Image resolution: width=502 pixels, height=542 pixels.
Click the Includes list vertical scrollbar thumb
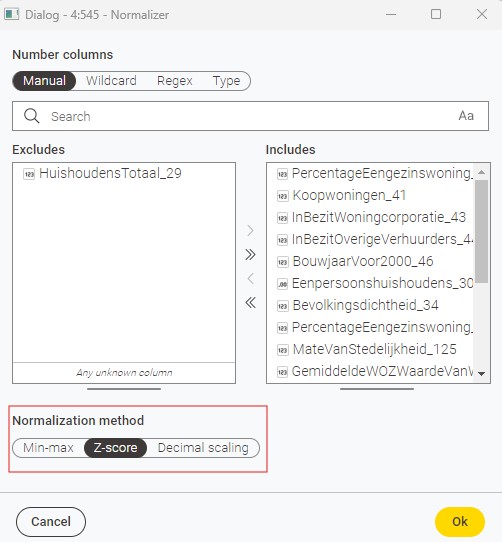481,231
